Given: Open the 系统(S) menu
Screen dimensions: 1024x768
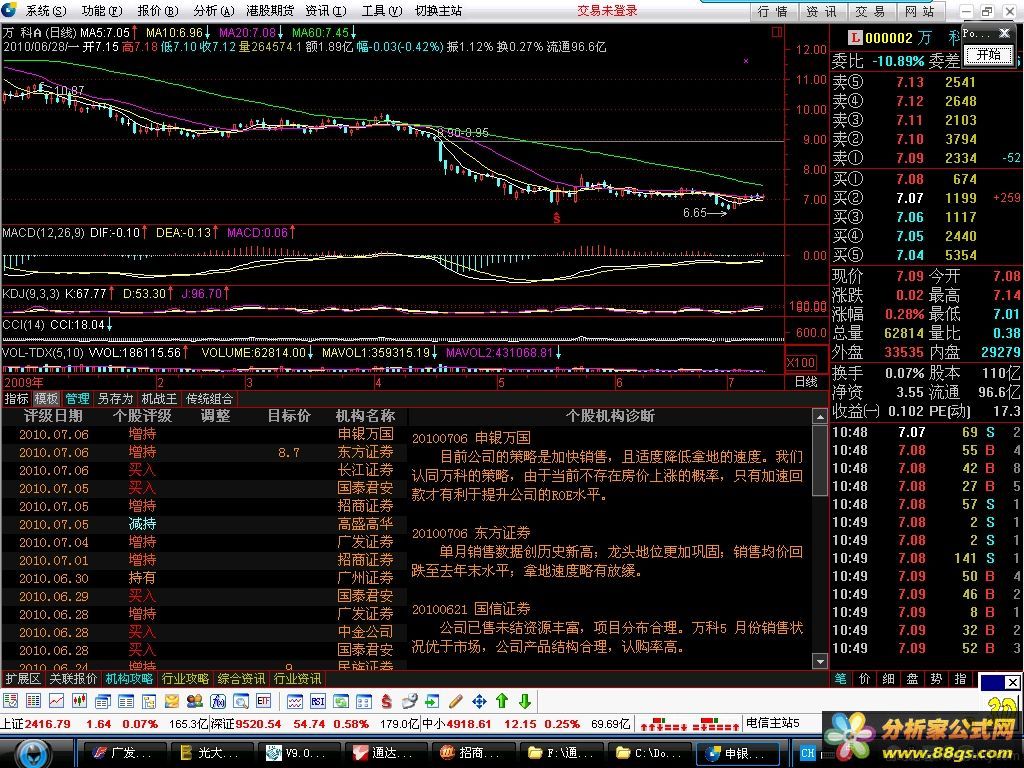Looking at the screenshot, I should pyautogui.click(x=46, y=10).
